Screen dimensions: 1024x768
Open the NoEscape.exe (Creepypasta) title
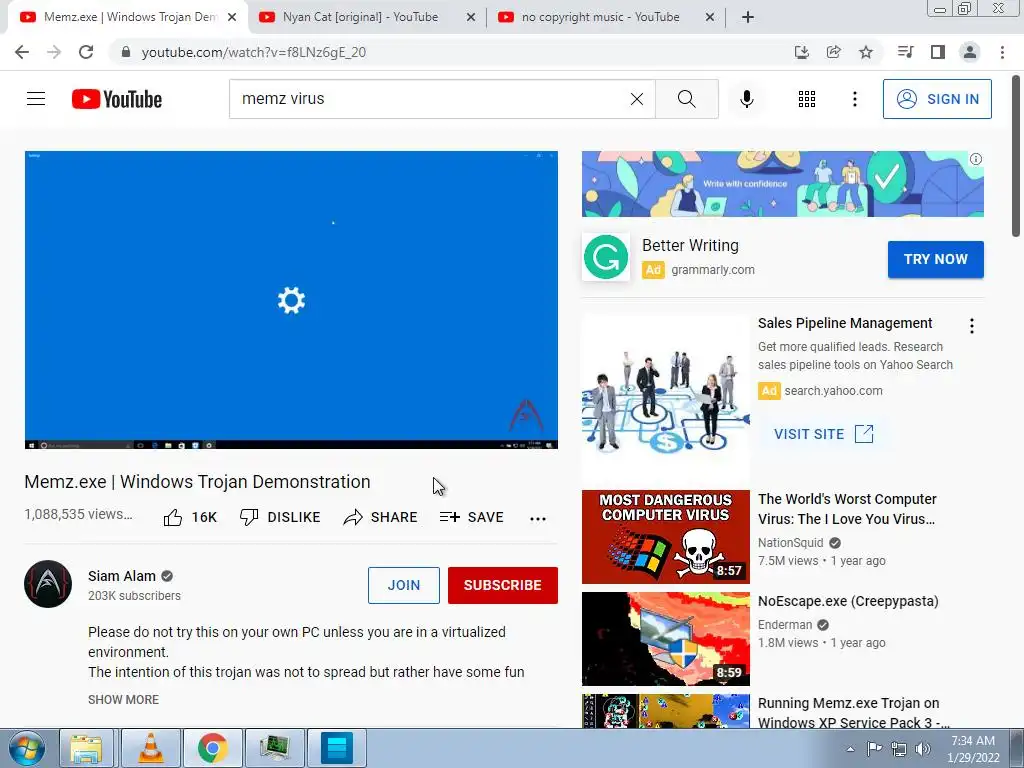tap(848, 601)
